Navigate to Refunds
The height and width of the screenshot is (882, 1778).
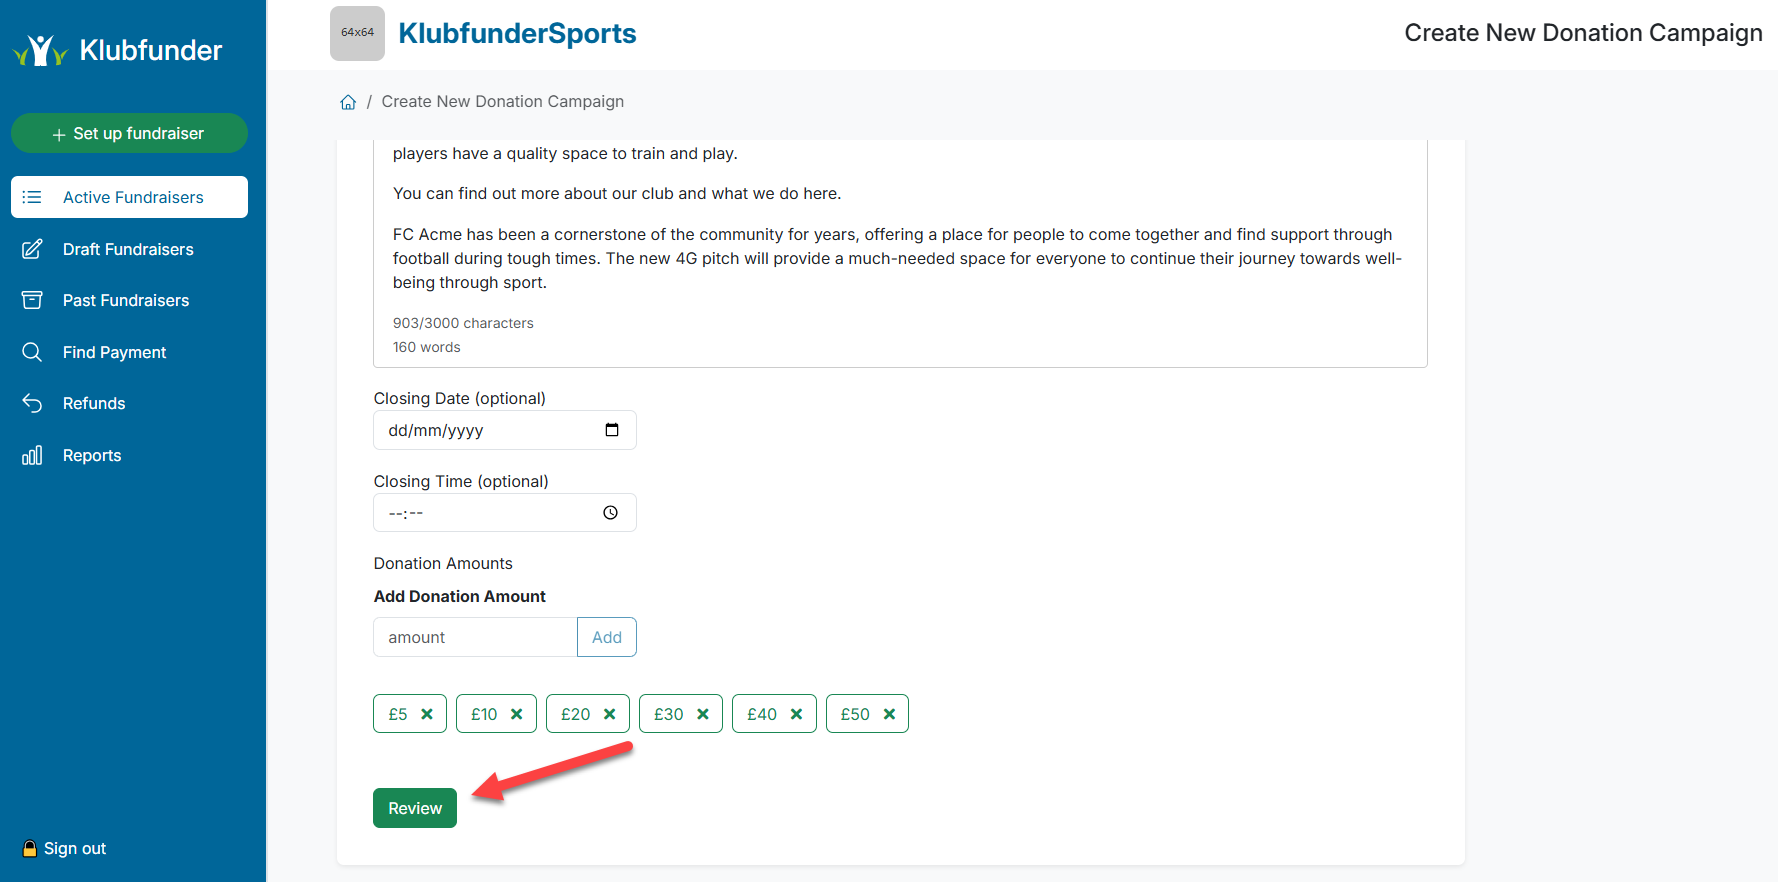94,403
